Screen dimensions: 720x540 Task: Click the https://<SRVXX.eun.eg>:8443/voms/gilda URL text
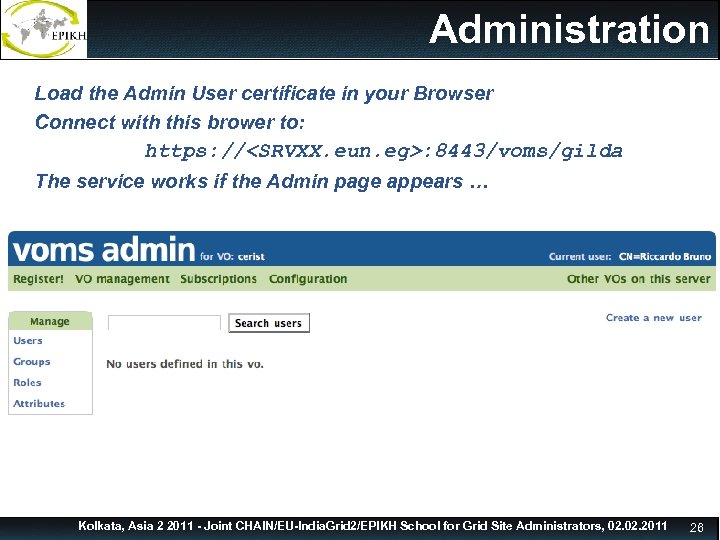point(383,151)
